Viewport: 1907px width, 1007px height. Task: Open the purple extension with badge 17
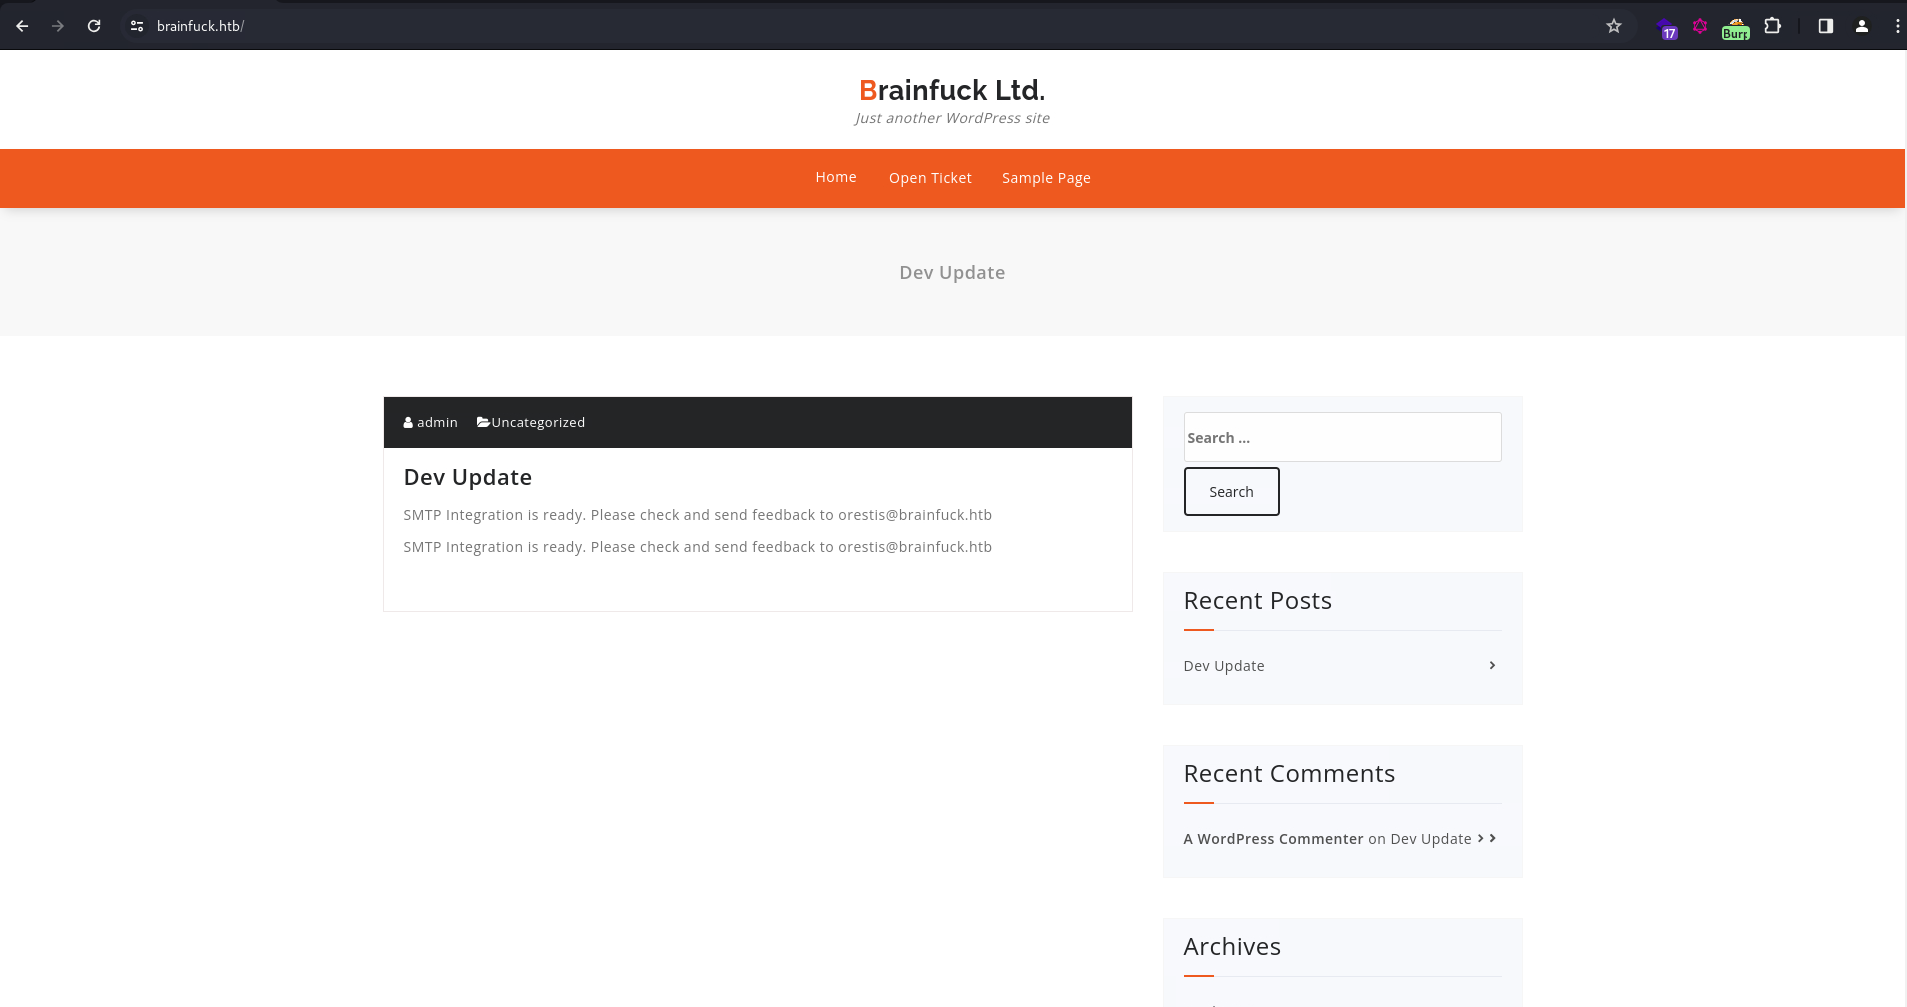coord(1666,28)
